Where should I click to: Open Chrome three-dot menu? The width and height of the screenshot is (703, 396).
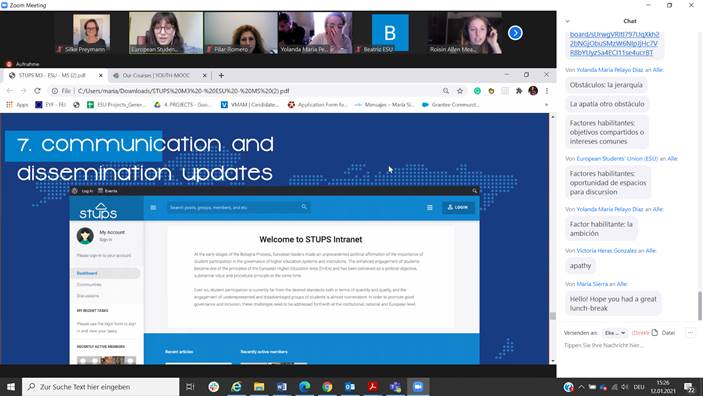547,91
